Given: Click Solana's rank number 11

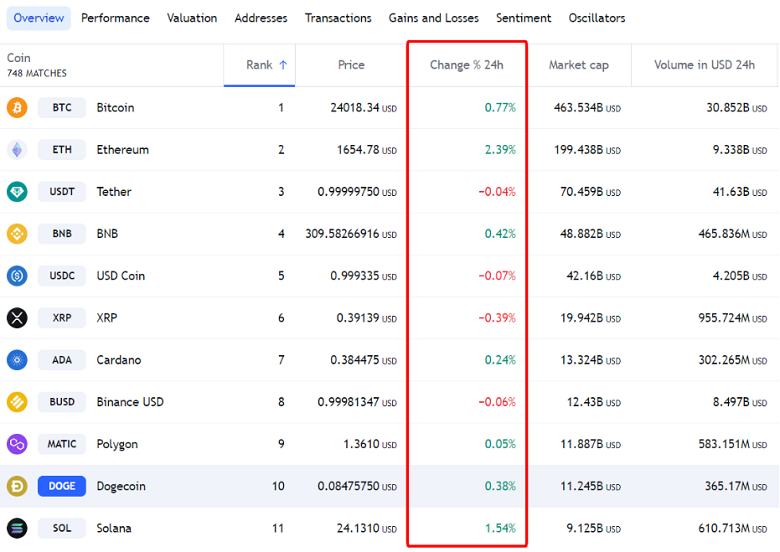Looking at the screenshot, I should point(278,528).
